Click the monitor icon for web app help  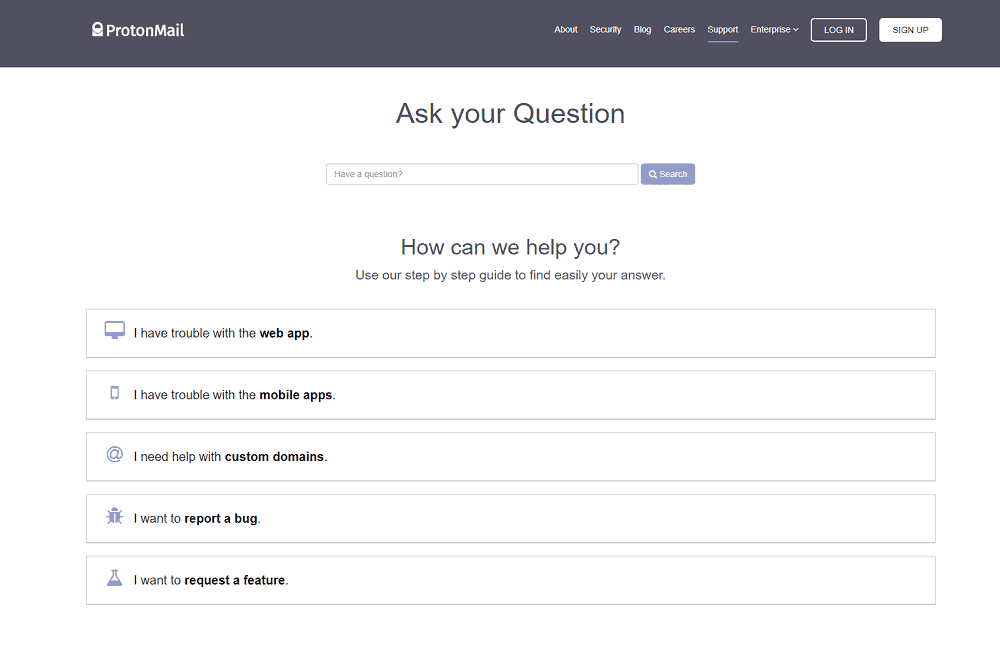[x=113, y=329]
